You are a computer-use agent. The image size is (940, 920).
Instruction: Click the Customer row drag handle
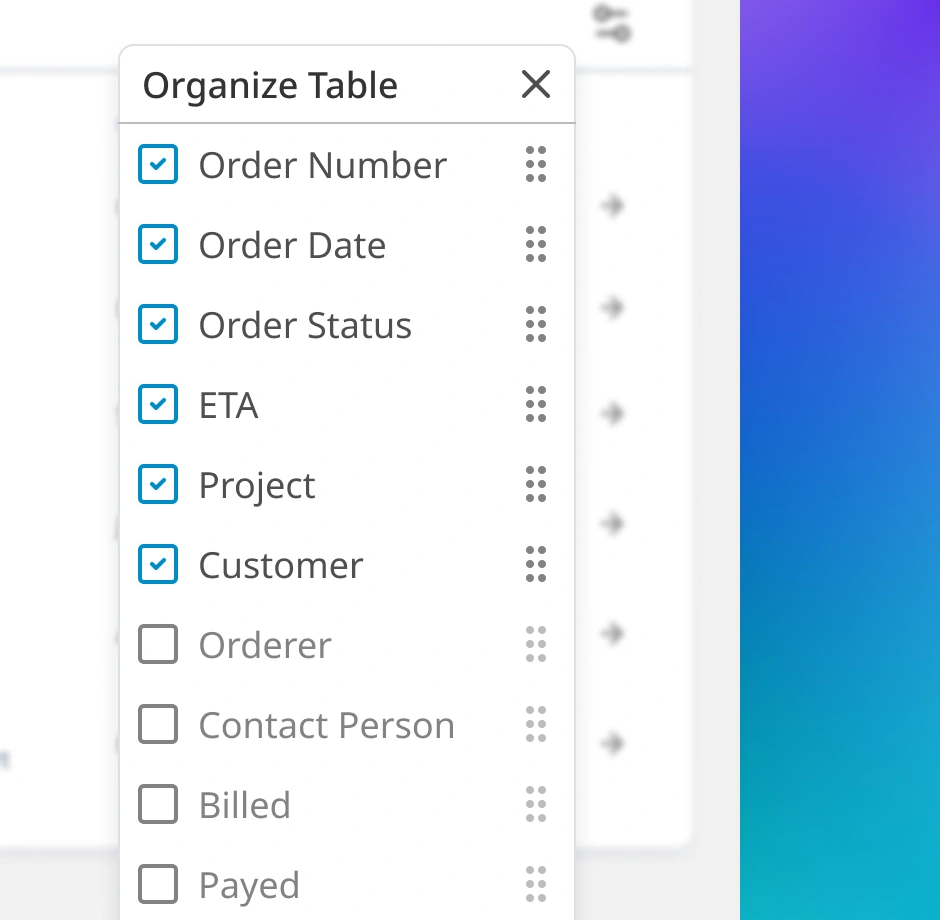click(536, 564)
